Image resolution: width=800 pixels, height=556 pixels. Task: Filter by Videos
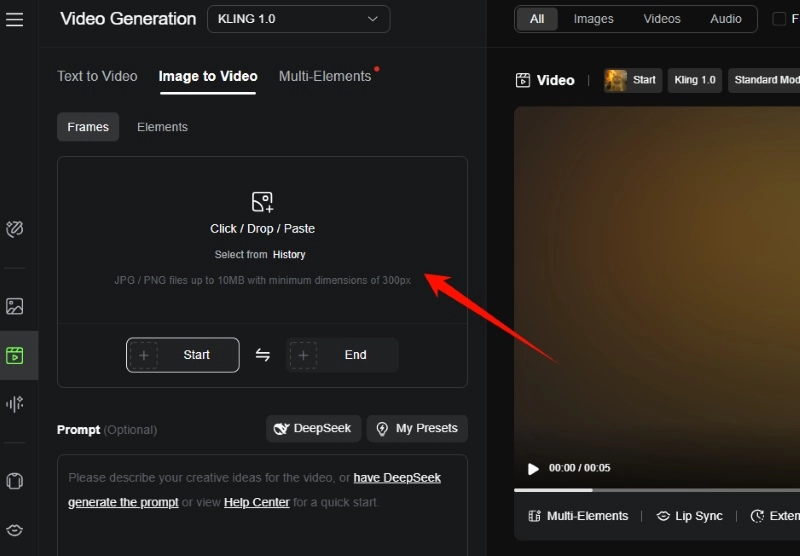(x=662, y=19)
